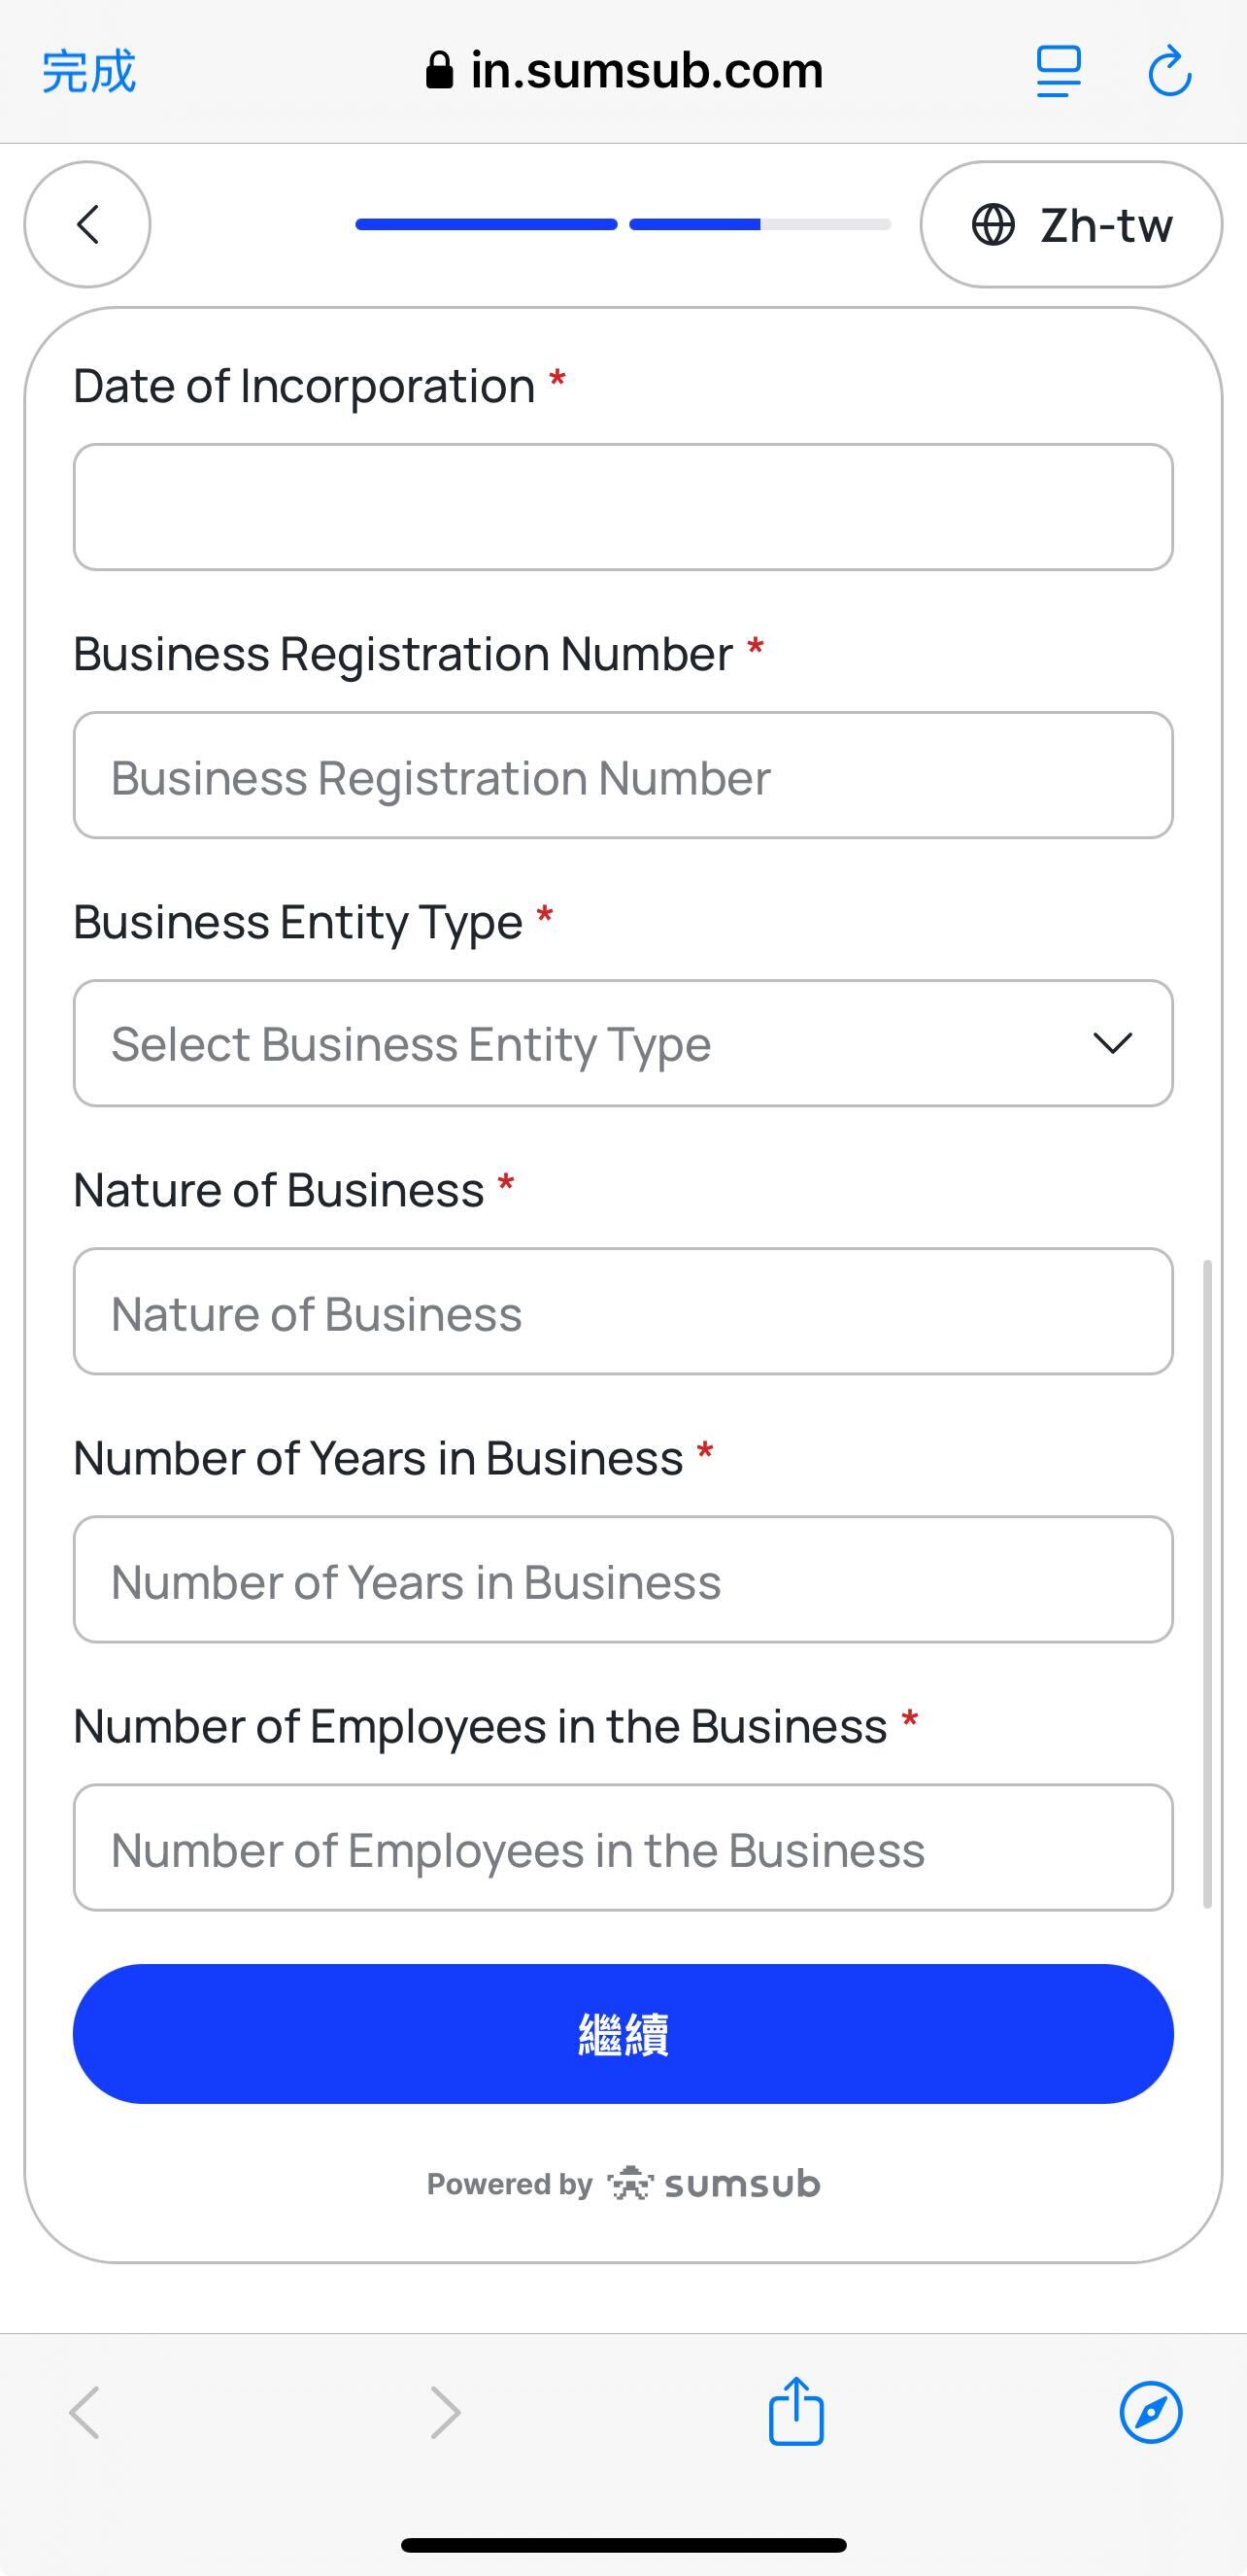This screenshot has height=2576, width=1247.
Task: Tap the page reload icon
Action: click(1169, 72)
